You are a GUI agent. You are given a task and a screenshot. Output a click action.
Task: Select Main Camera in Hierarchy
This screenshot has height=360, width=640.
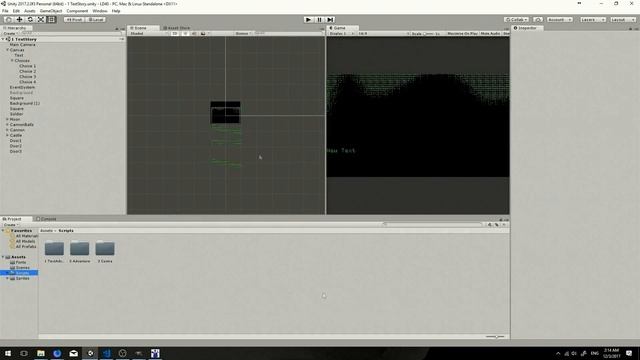(x=22, y=44)
